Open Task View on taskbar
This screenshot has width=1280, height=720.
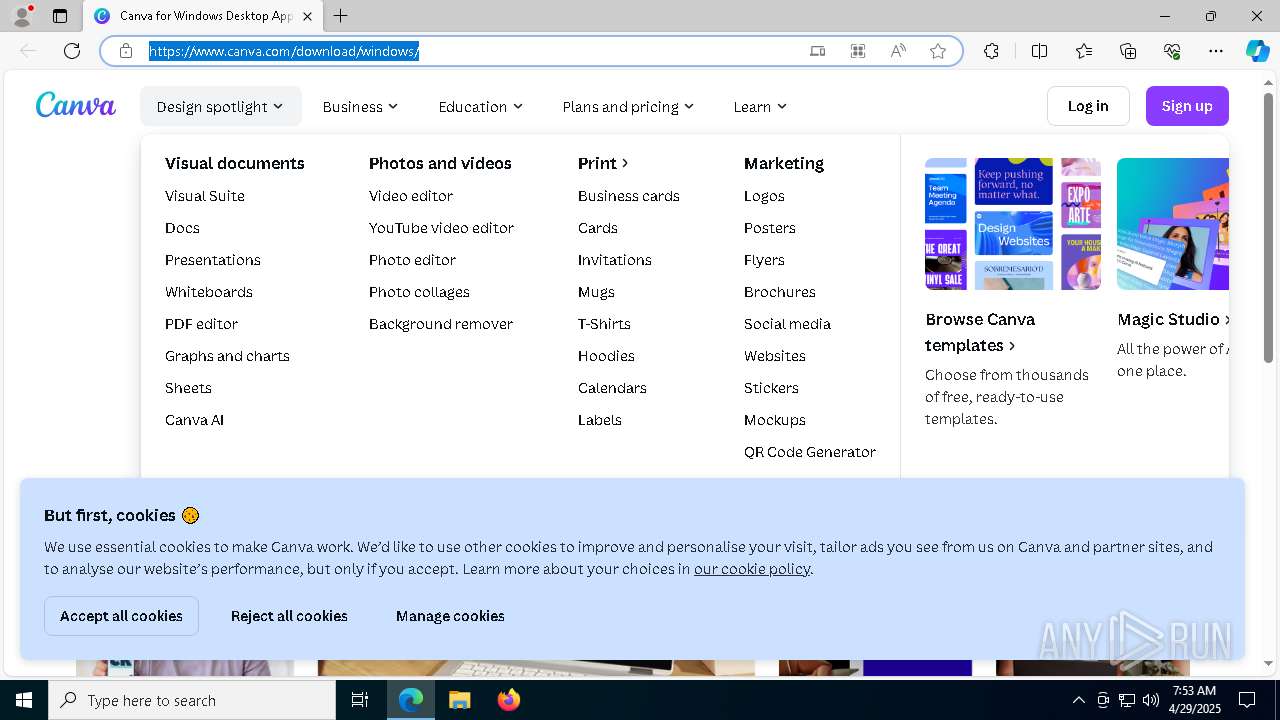click(x=360, y=700)
